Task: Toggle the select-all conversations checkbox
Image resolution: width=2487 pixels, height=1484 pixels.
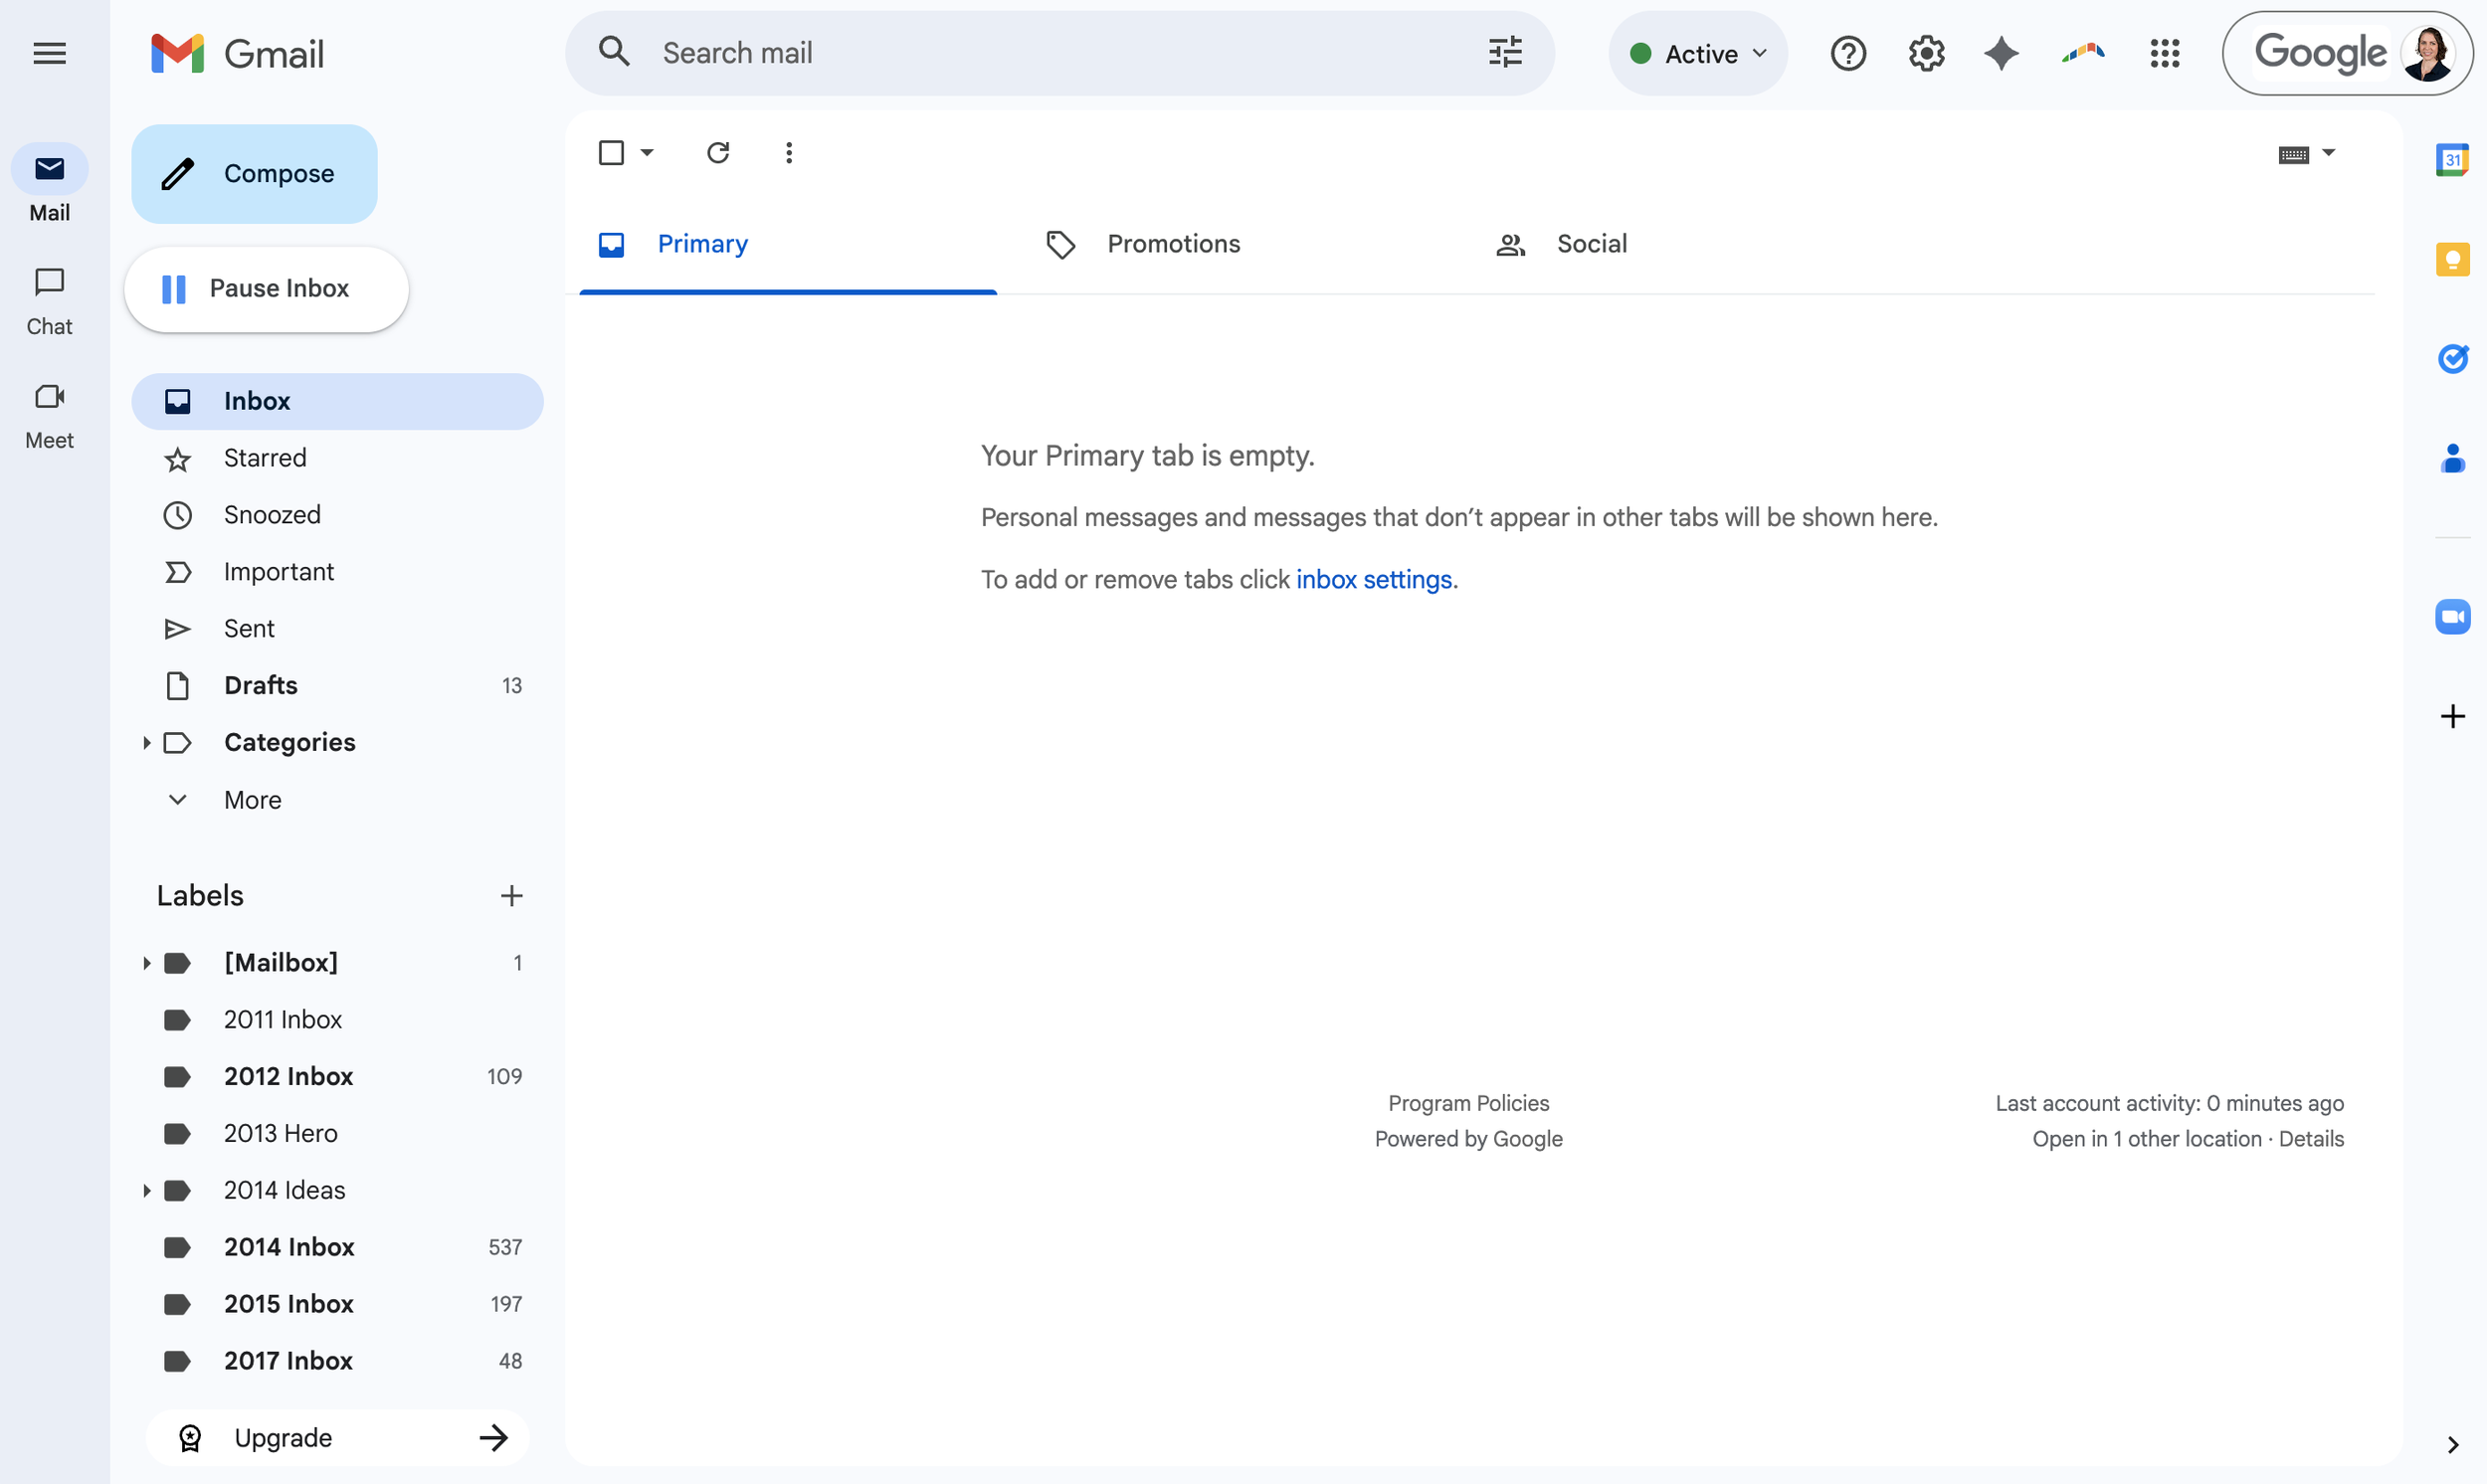Action: coord(612,152)
